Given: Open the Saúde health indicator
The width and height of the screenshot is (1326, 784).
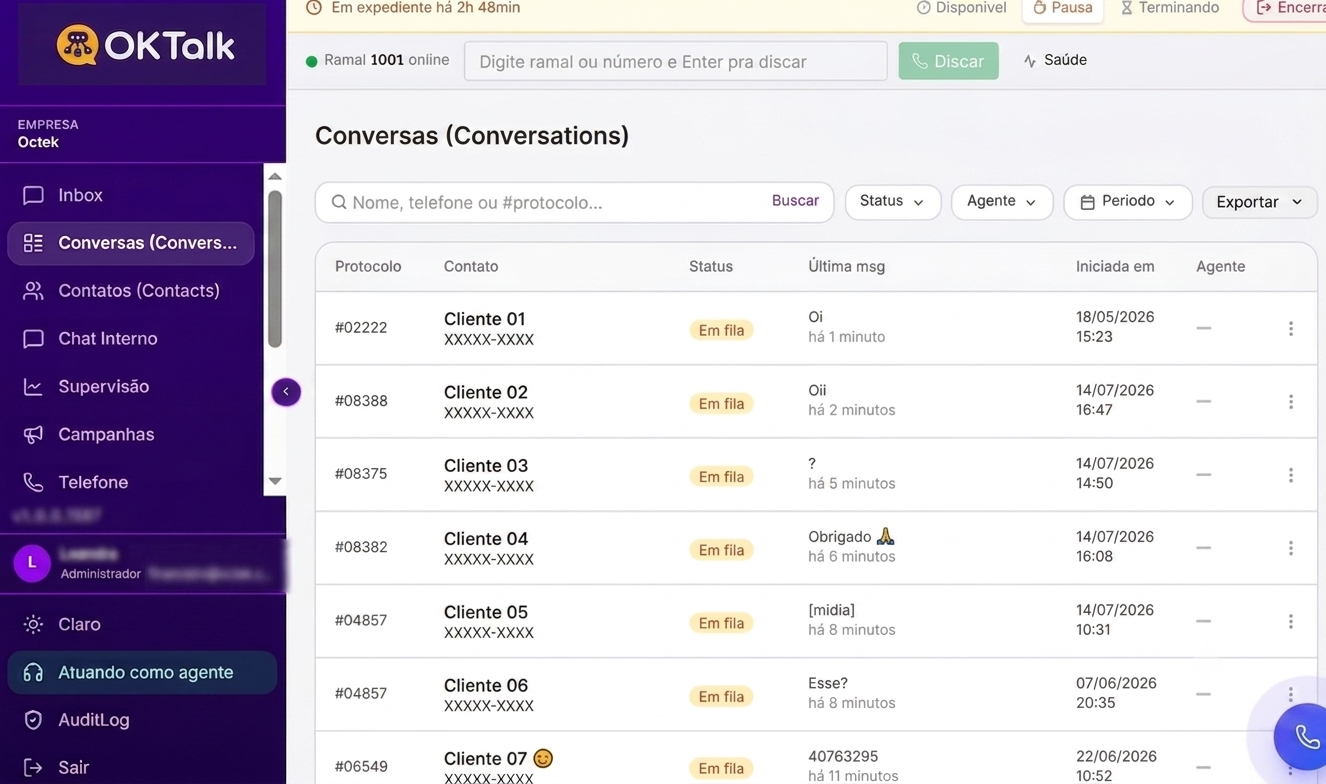Looking at the screenshot, I should pos(1055,61).
